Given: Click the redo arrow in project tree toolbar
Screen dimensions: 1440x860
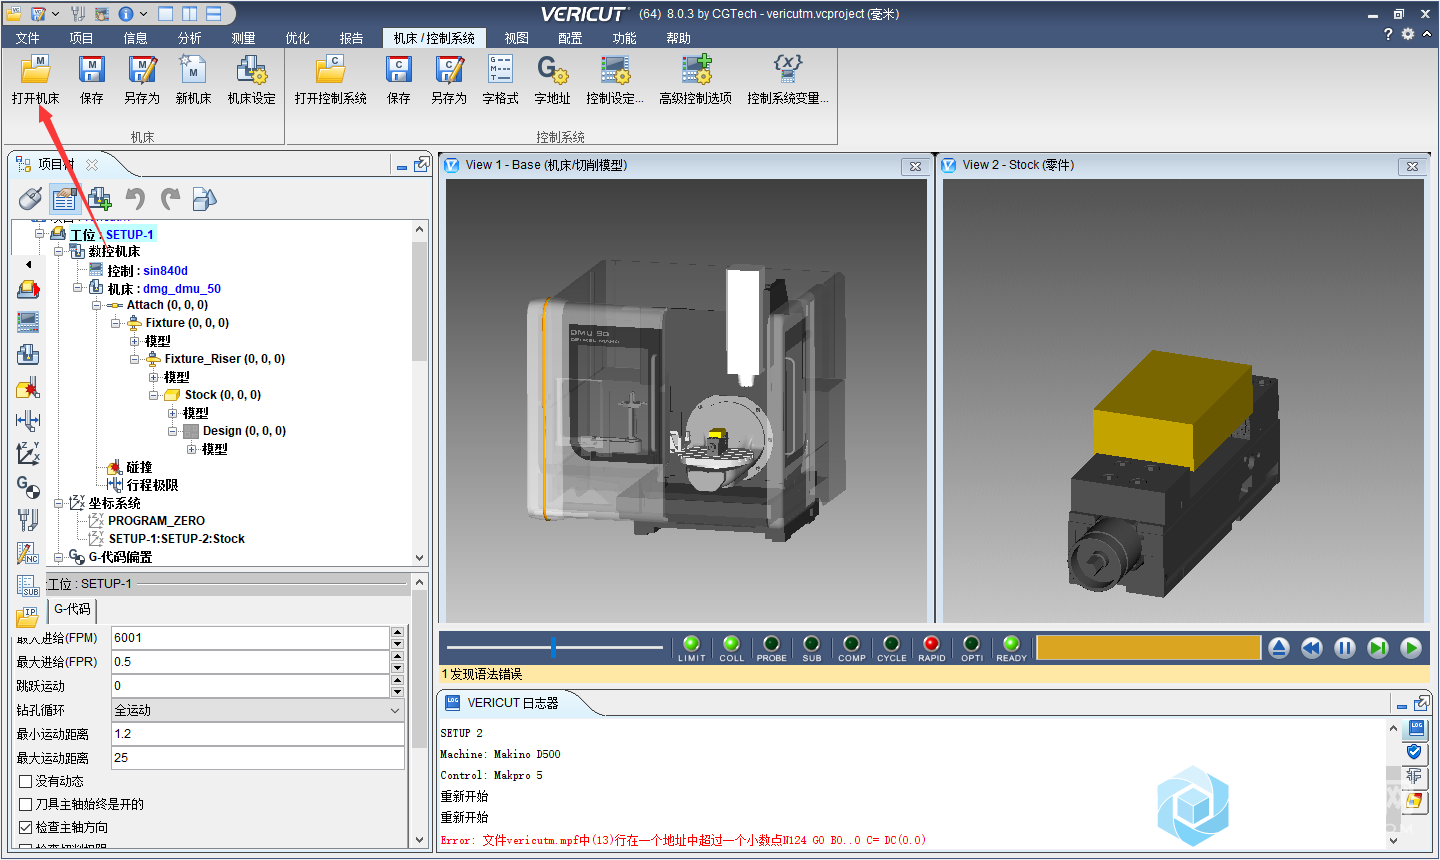Looking at the screenshot, I should tap(170, 199).
